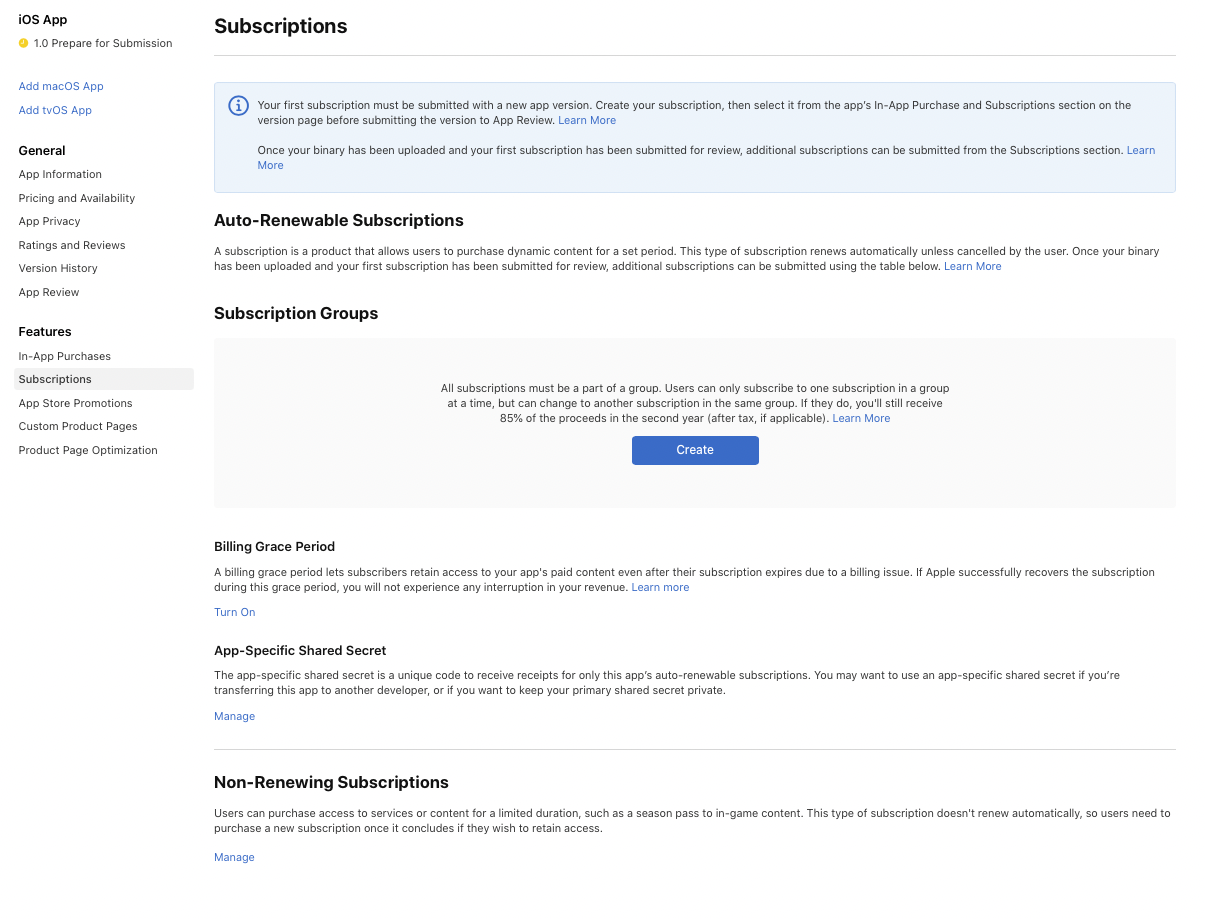Open Ratings and Reviews

point(72,245)
